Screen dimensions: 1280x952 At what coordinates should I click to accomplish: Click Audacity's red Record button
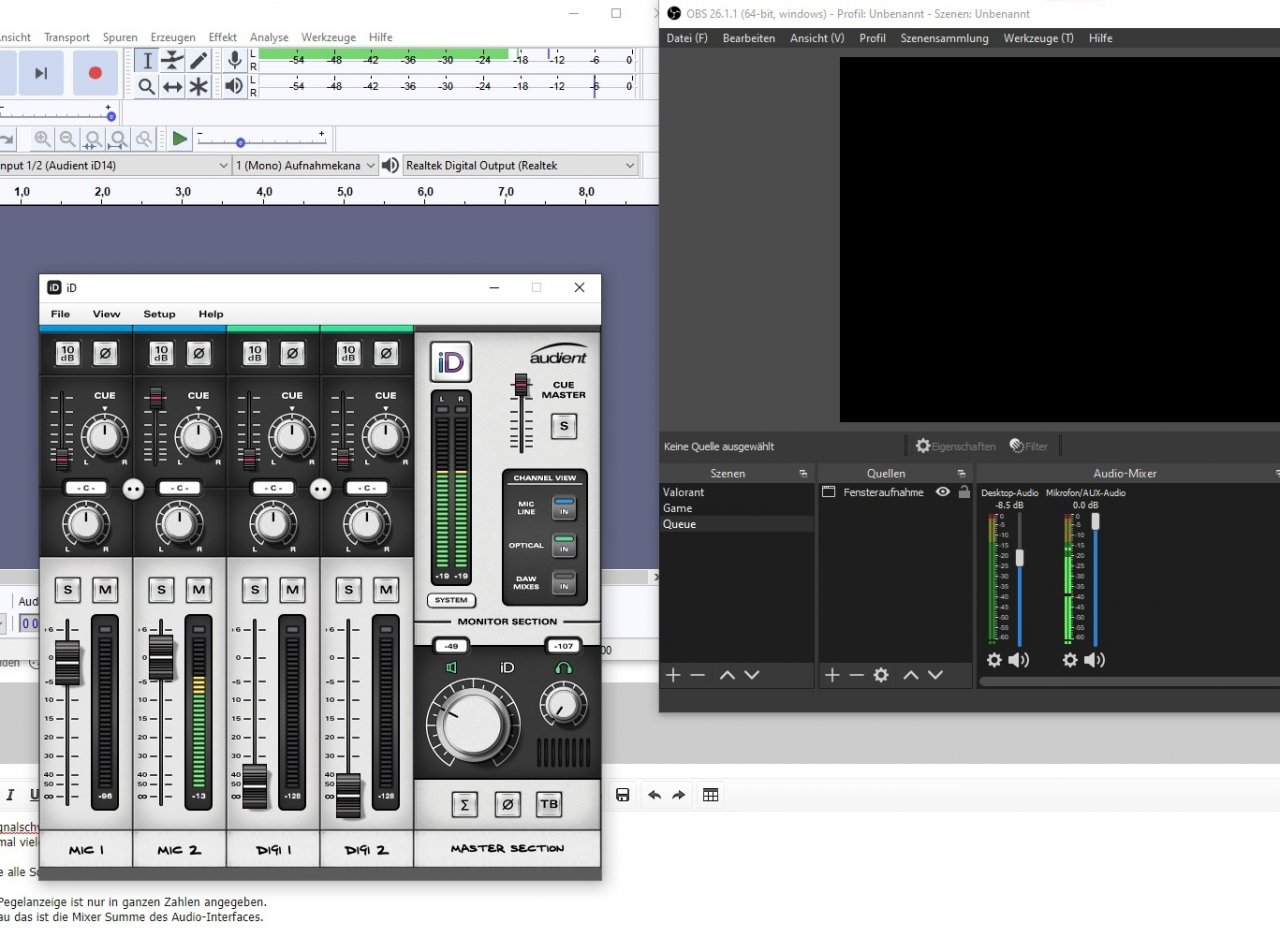[x=95, y=73]
